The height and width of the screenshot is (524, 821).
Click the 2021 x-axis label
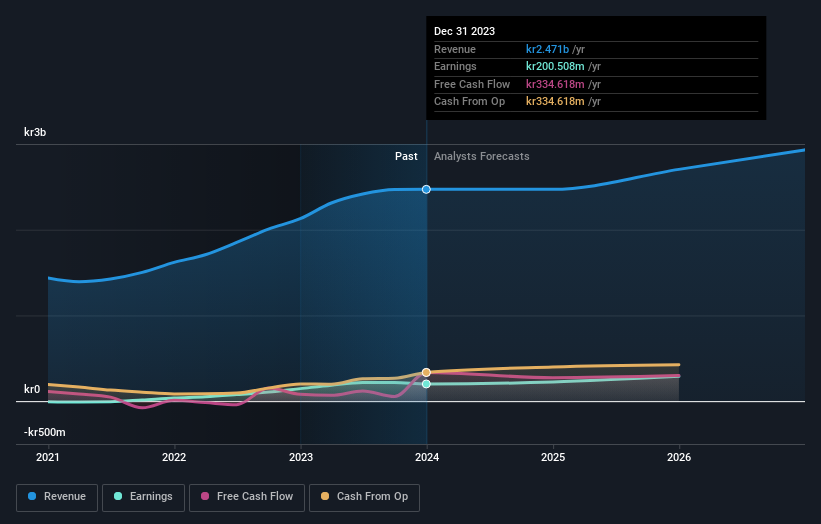(x=48, y=458)
